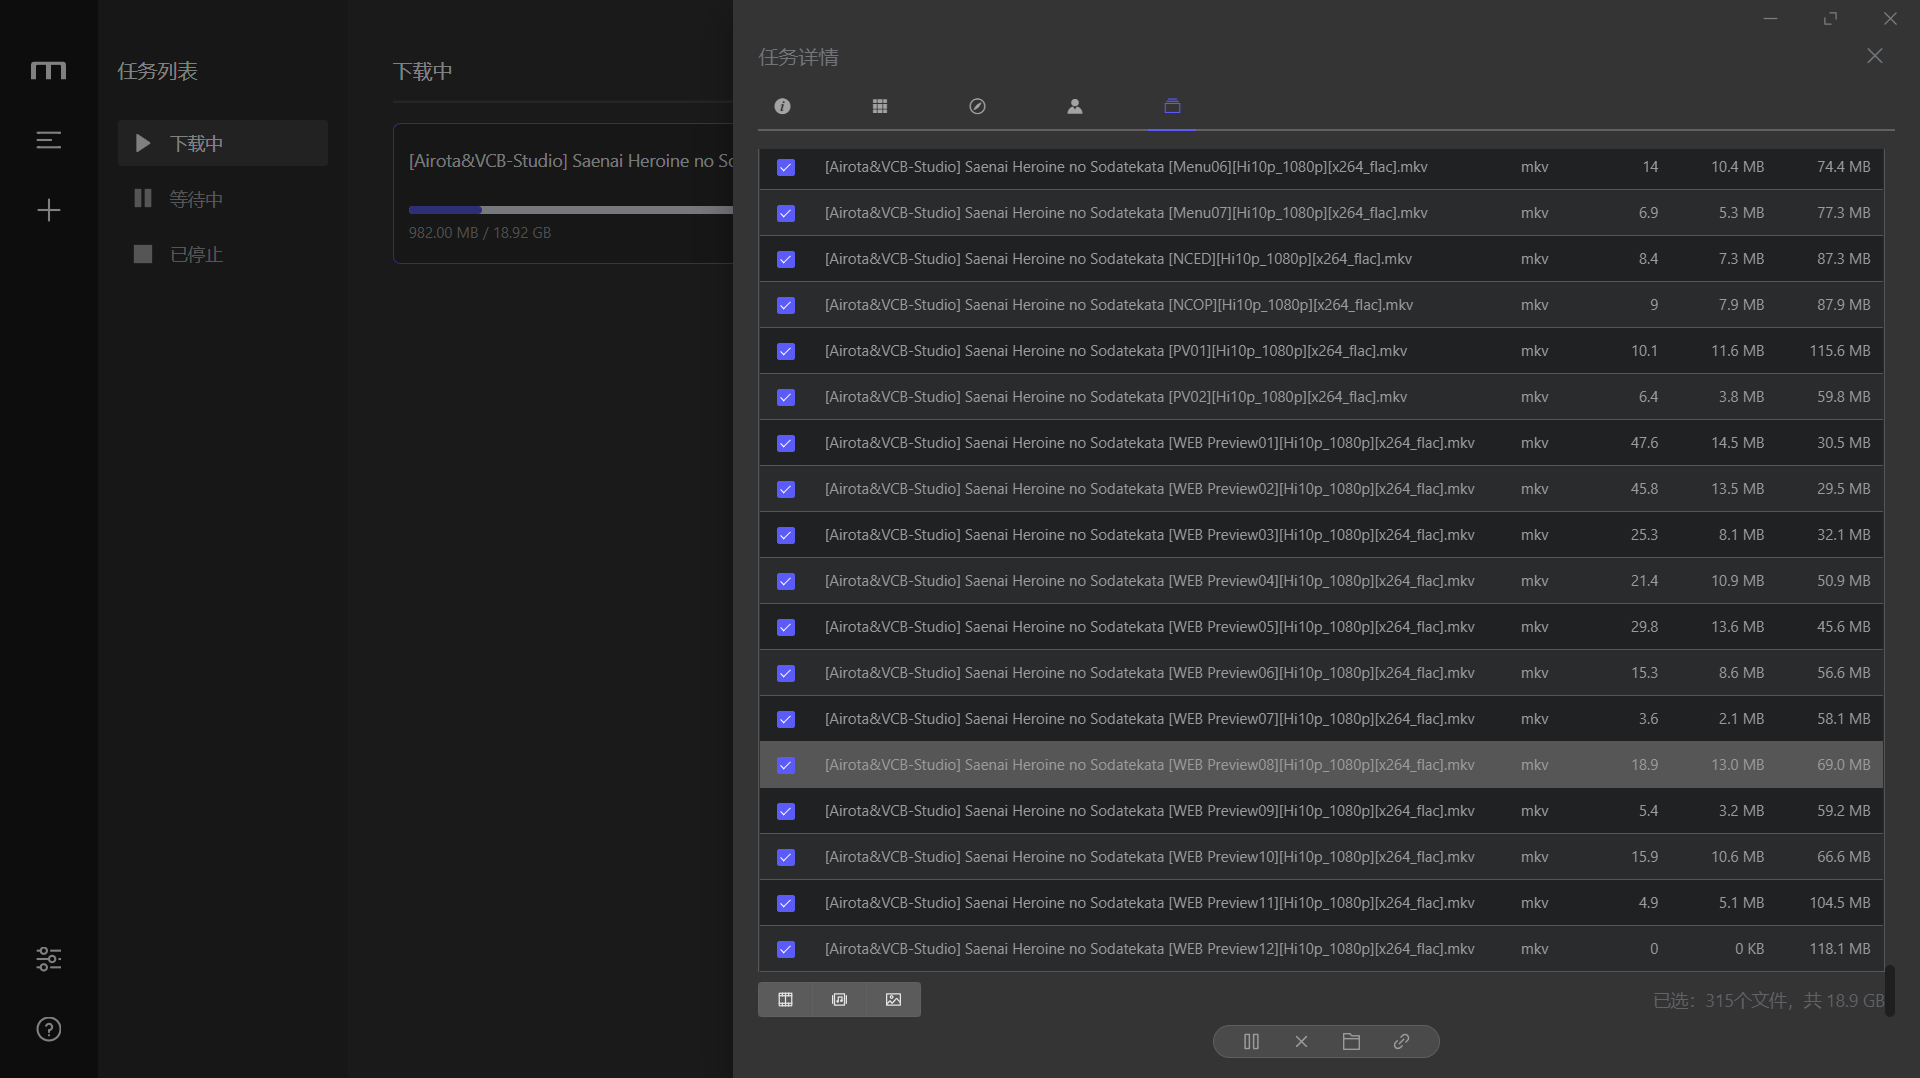Screen dimensions: 1920x1078
Task: Copy the task link via the link icon
Action: [1400, 1041]
